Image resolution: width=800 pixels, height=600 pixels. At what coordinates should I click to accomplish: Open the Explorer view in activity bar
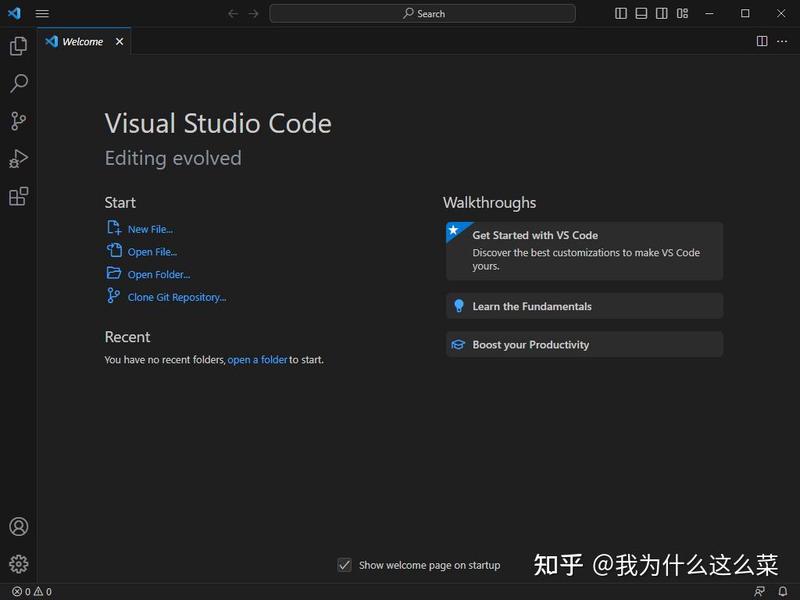pos(18,46)
